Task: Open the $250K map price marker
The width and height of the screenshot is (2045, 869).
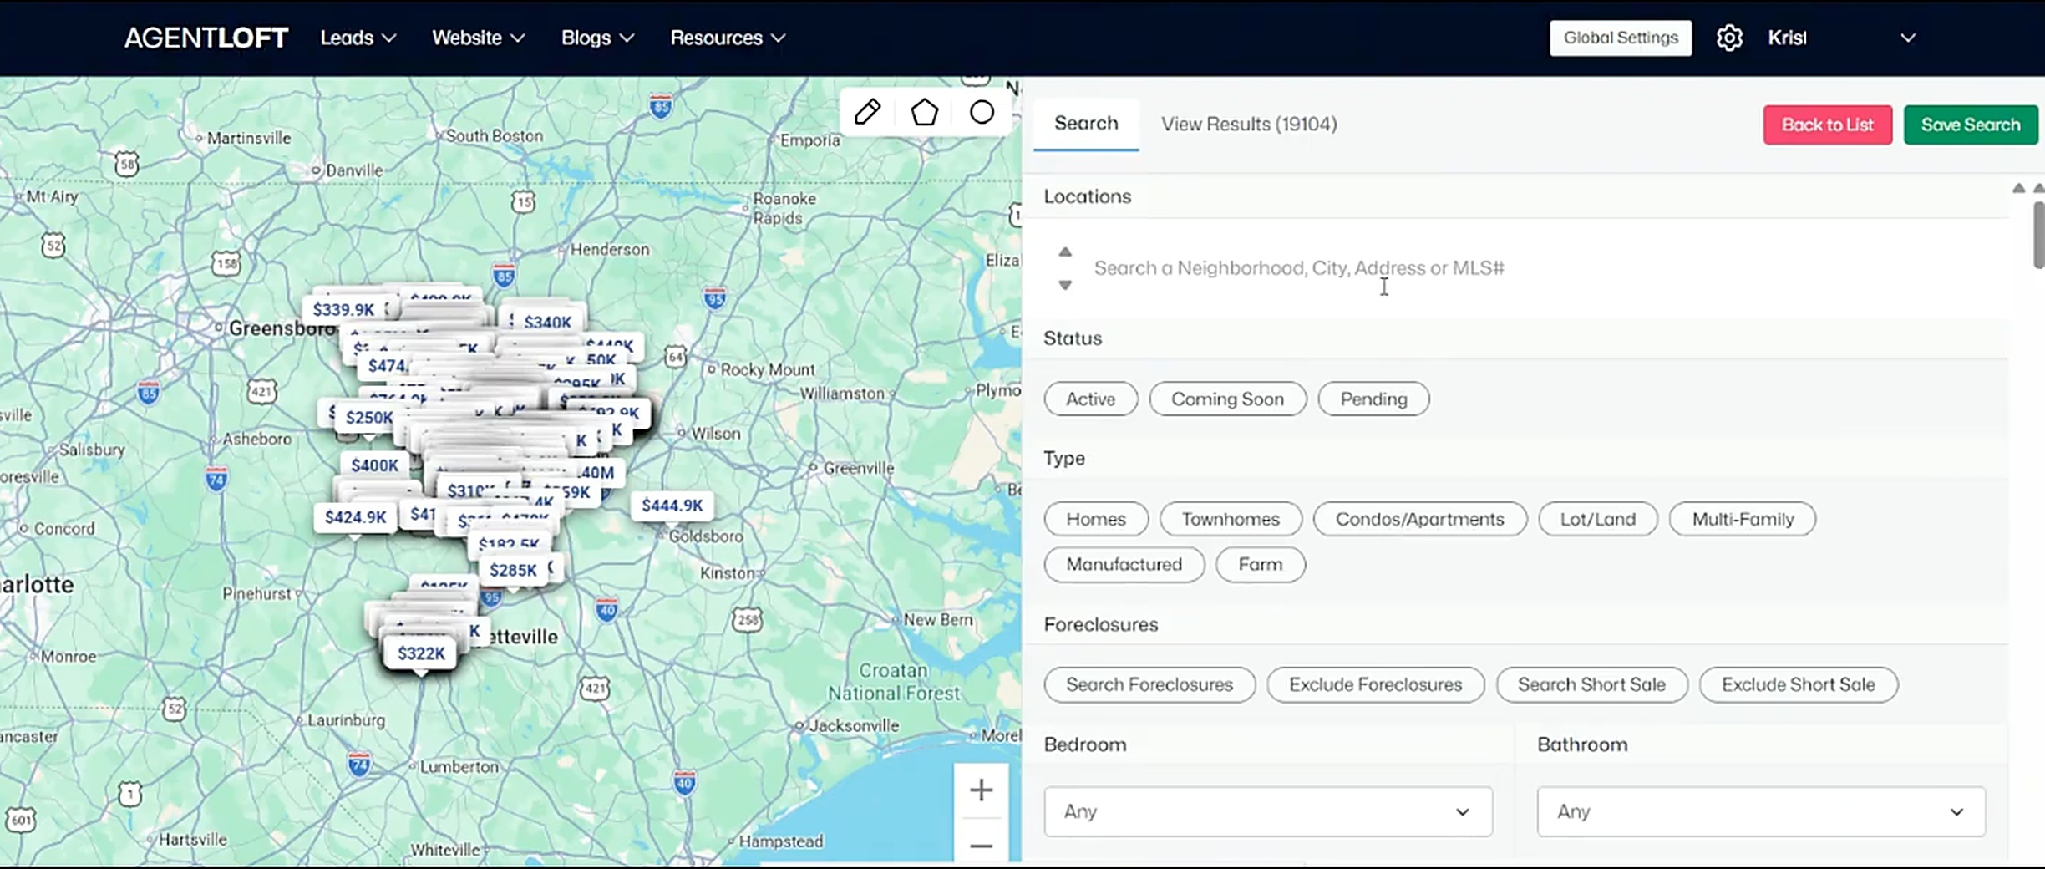Action: (x=369, y=417)
